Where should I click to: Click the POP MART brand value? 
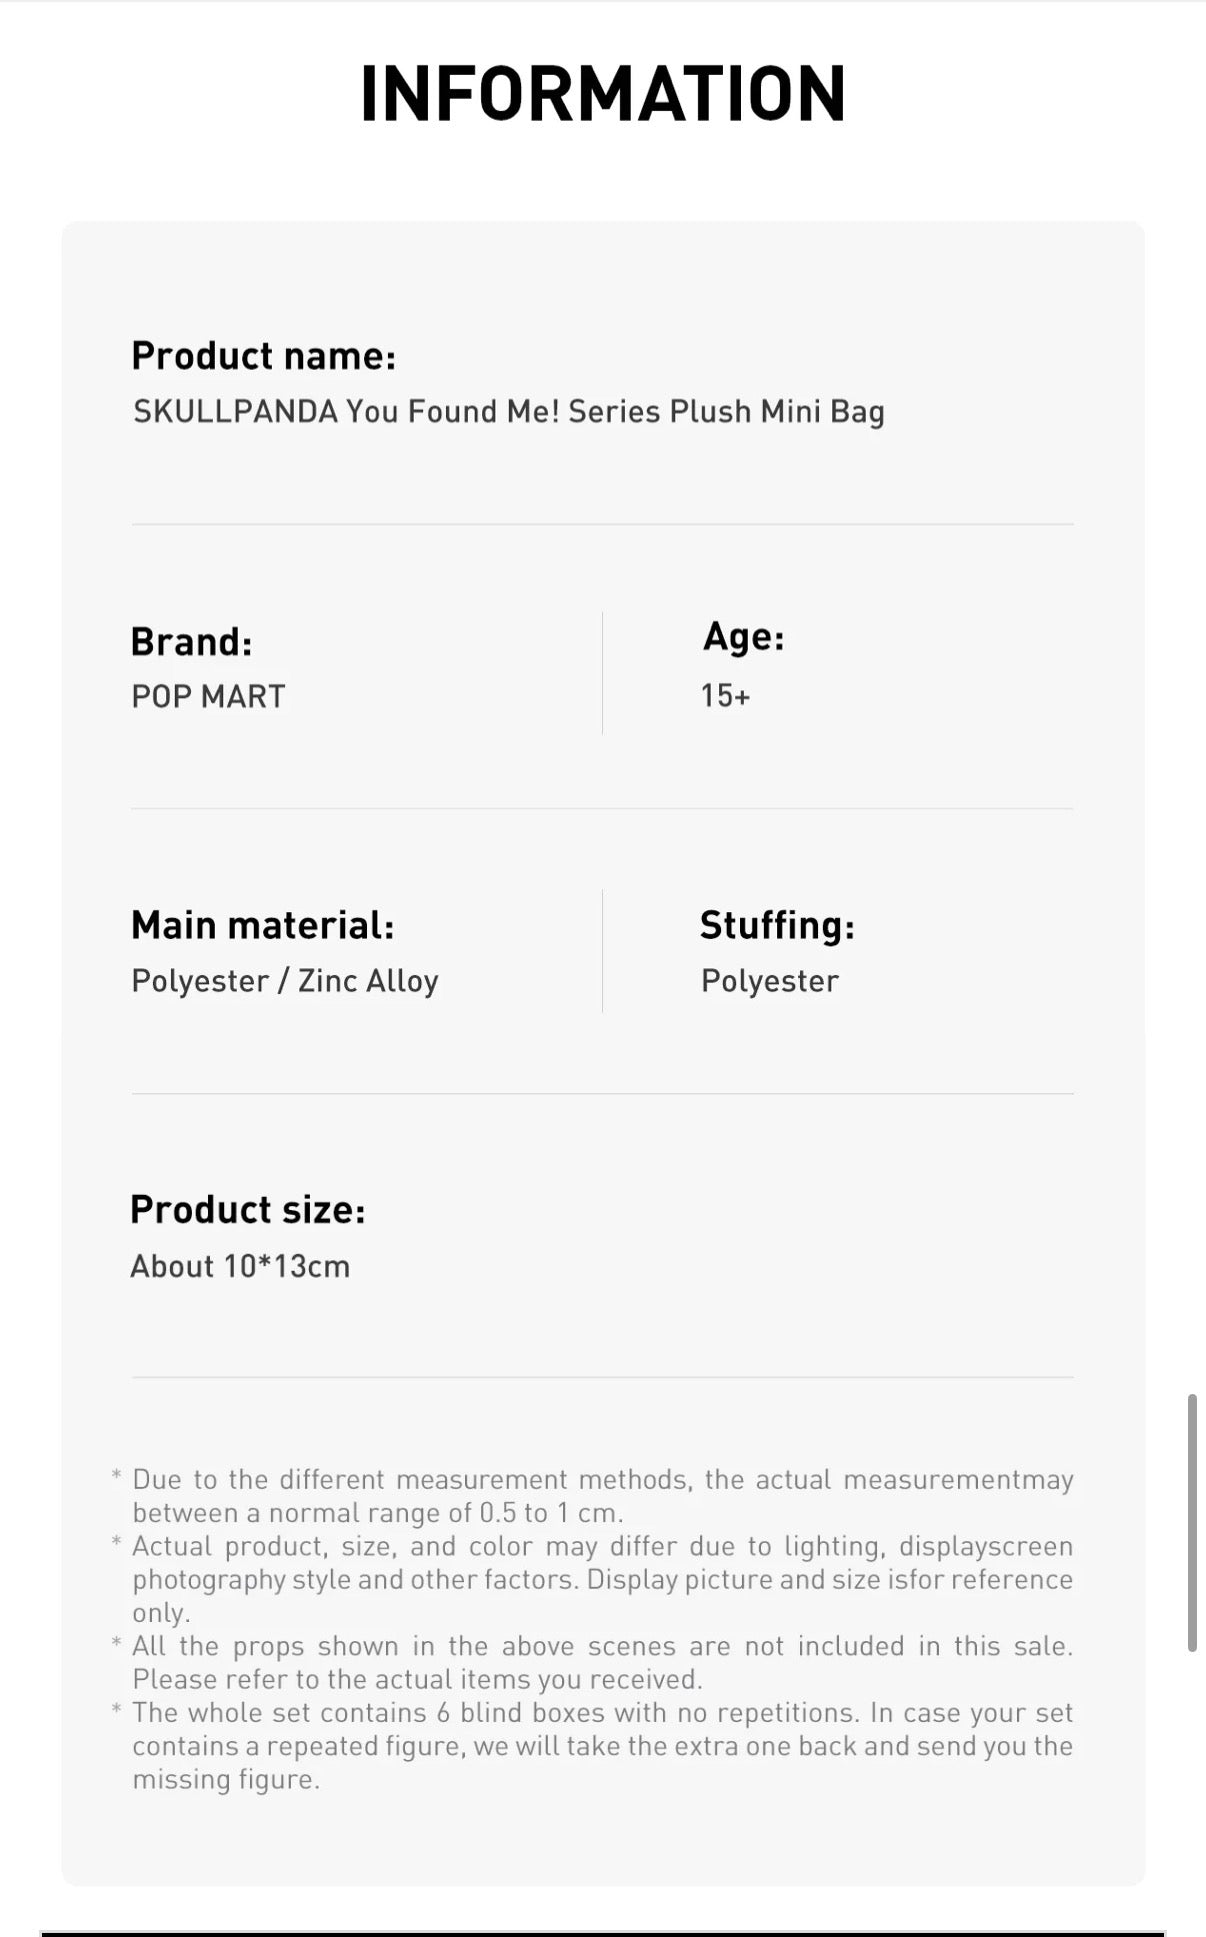tap(208, 697)
